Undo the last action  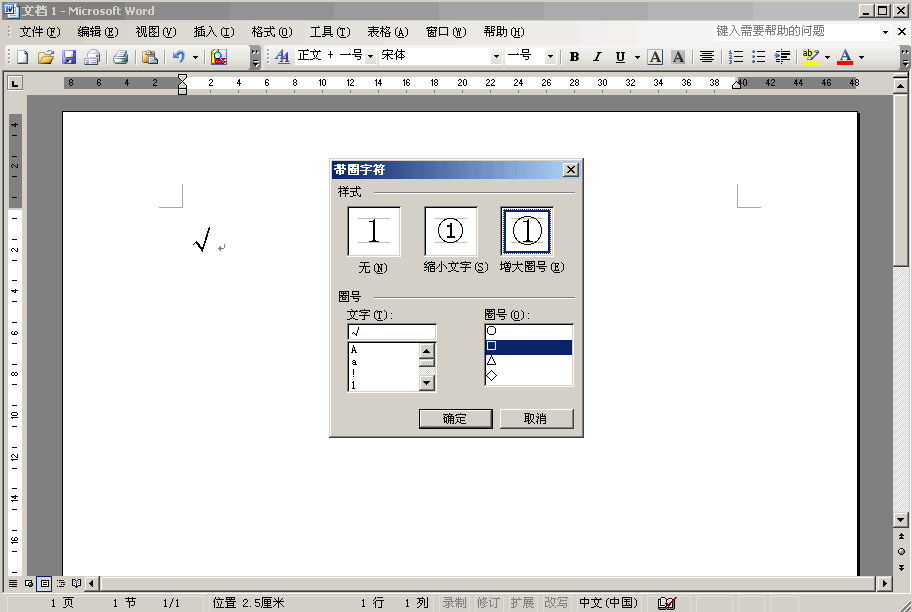click(179, 57)
